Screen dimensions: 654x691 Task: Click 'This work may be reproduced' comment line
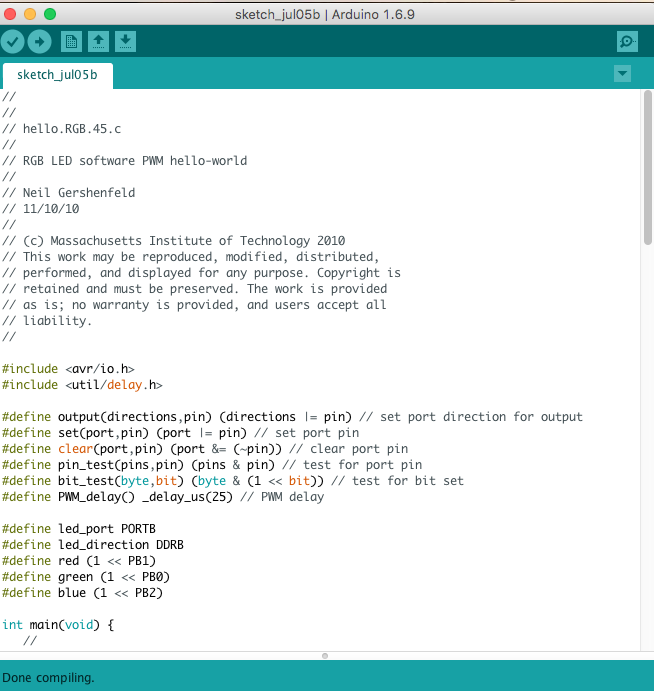pos(190,257)
